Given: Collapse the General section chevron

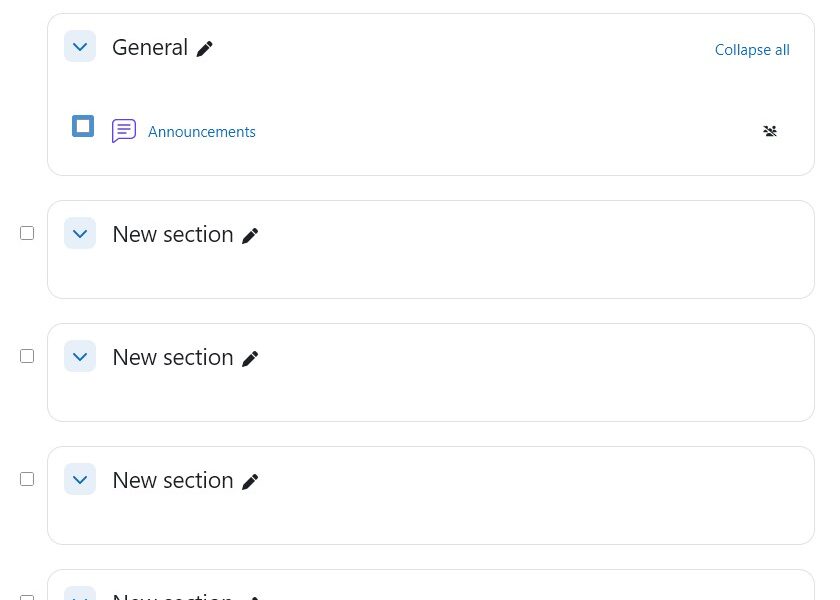Looking at the screenshot, I should pos(80,47).
